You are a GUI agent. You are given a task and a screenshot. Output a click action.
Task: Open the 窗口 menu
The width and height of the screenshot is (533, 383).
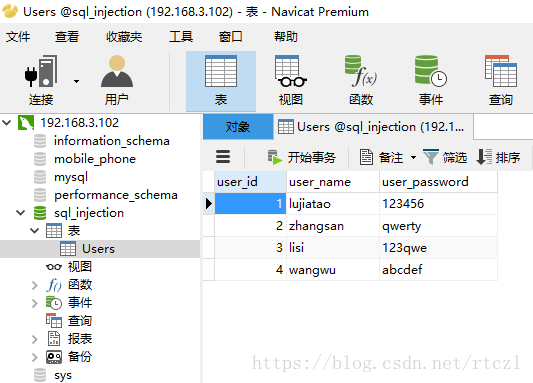tap(230, 36)
